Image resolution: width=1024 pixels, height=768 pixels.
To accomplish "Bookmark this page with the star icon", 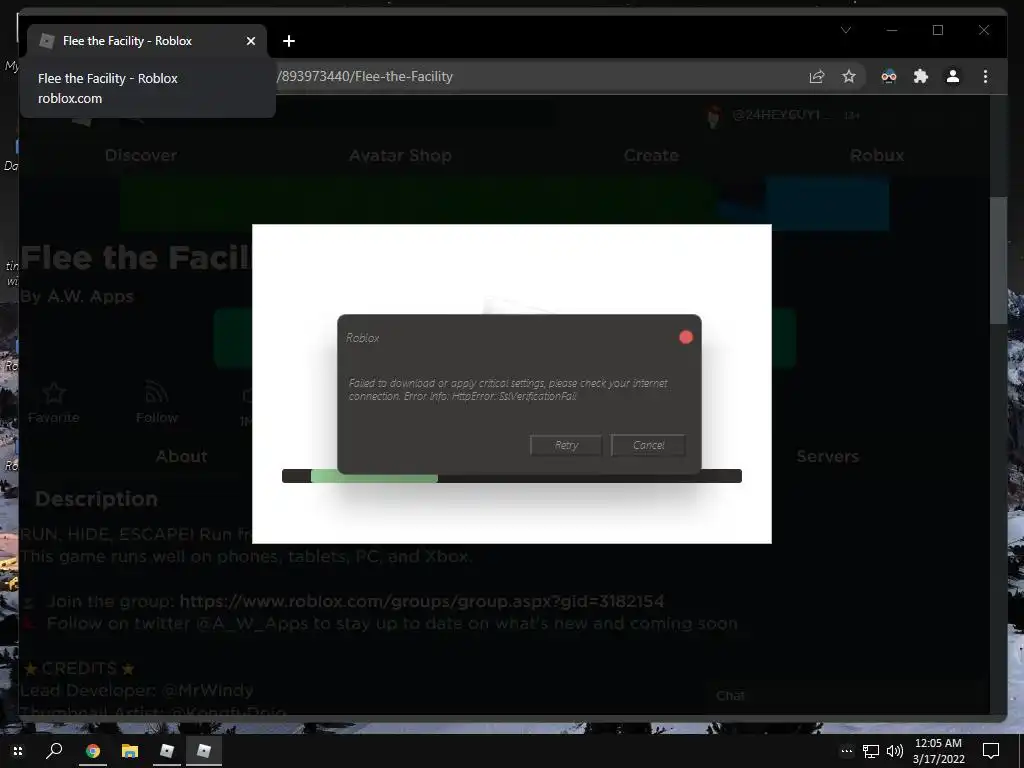I will pos(848,76).
